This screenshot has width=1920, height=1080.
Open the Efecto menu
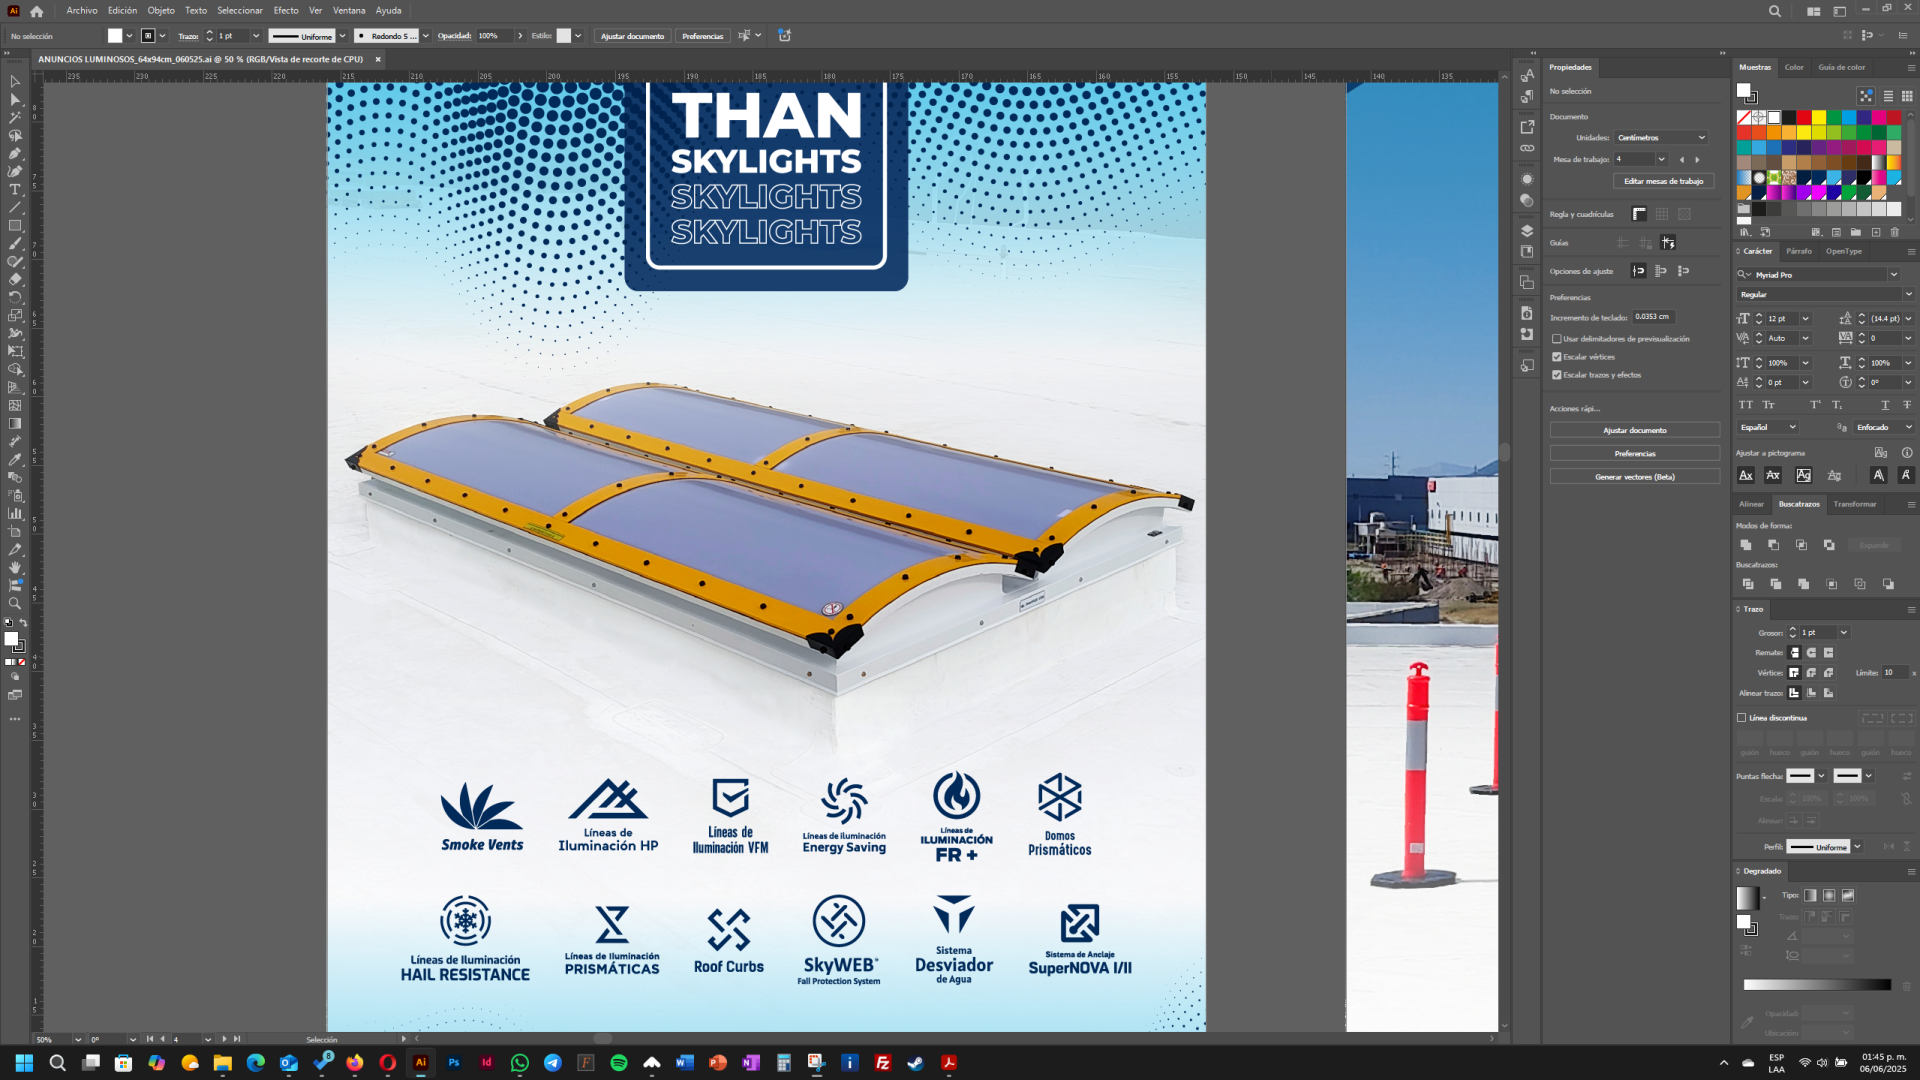[x=286, y=10]
